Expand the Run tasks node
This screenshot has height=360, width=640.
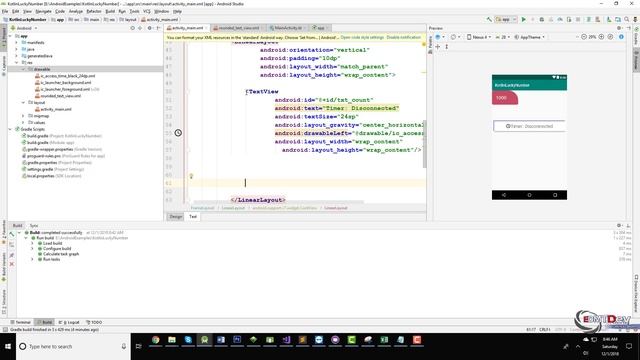pyautogui.click(x=33, y=259)
